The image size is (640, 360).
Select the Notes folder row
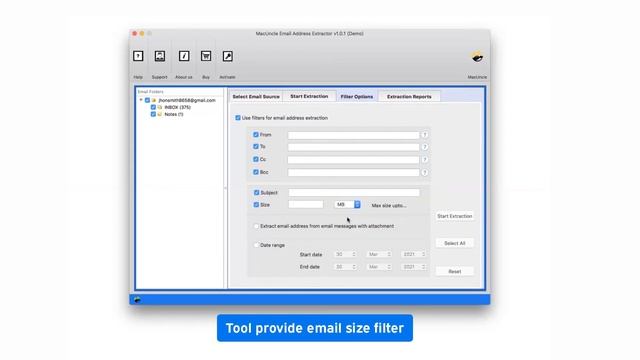(173, 114)
